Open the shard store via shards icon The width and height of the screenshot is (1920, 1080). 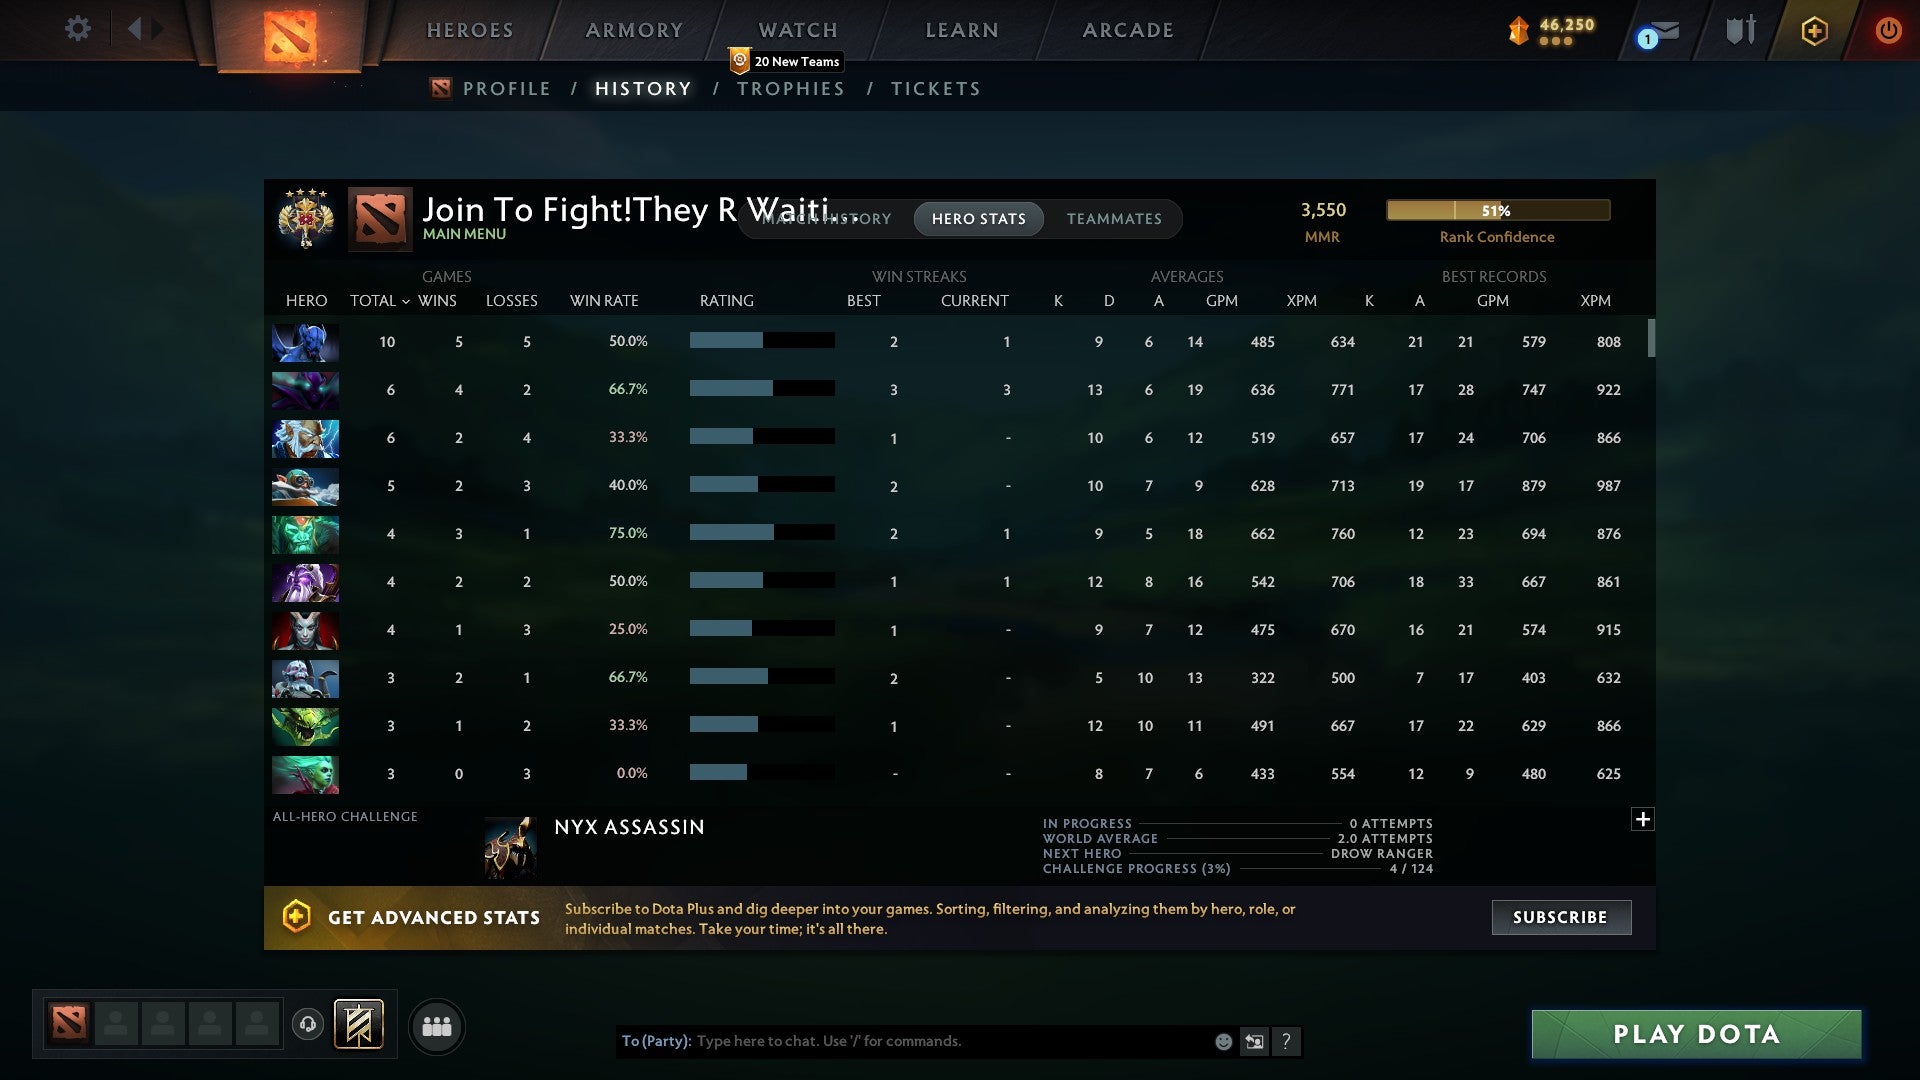point(1518,30)
